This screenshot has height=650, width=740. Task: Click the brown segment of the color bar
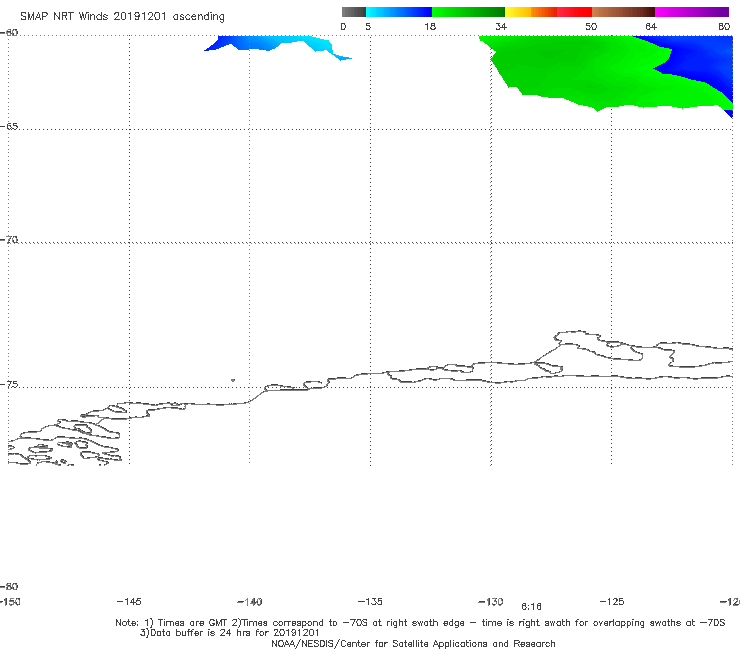point(623,12)
